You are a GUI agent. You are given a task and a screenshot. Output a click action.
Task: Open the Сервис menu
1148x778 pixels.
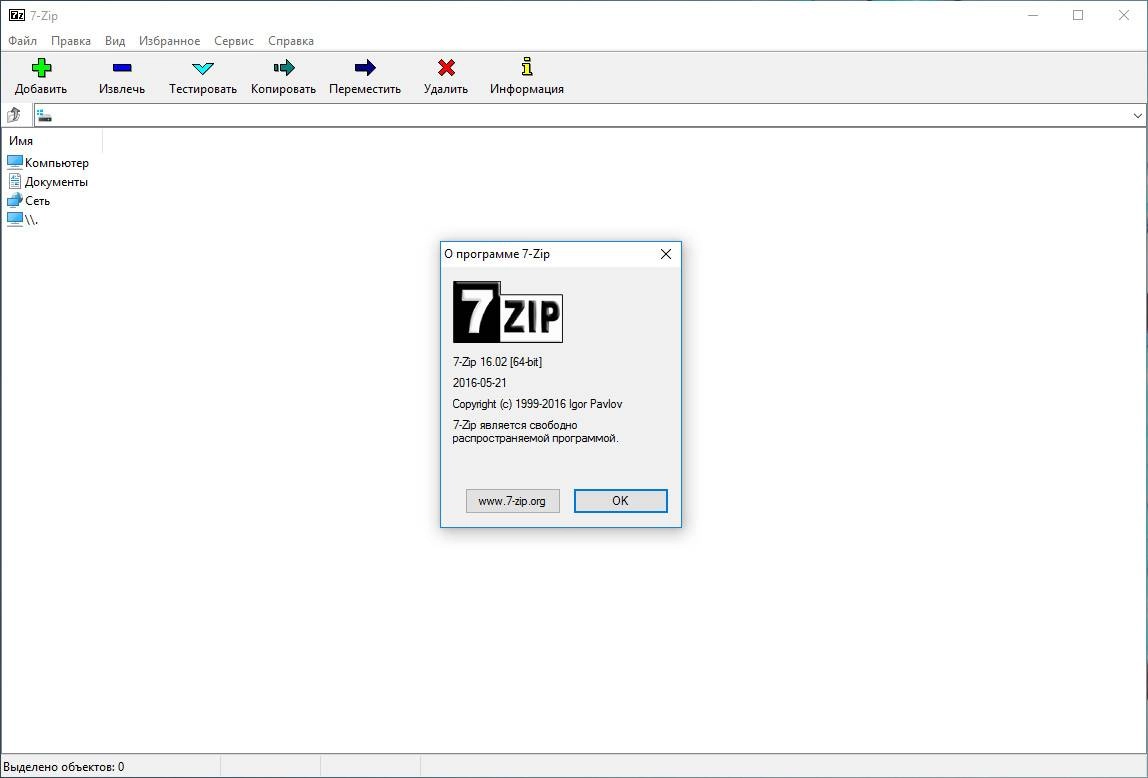point(234,41)
